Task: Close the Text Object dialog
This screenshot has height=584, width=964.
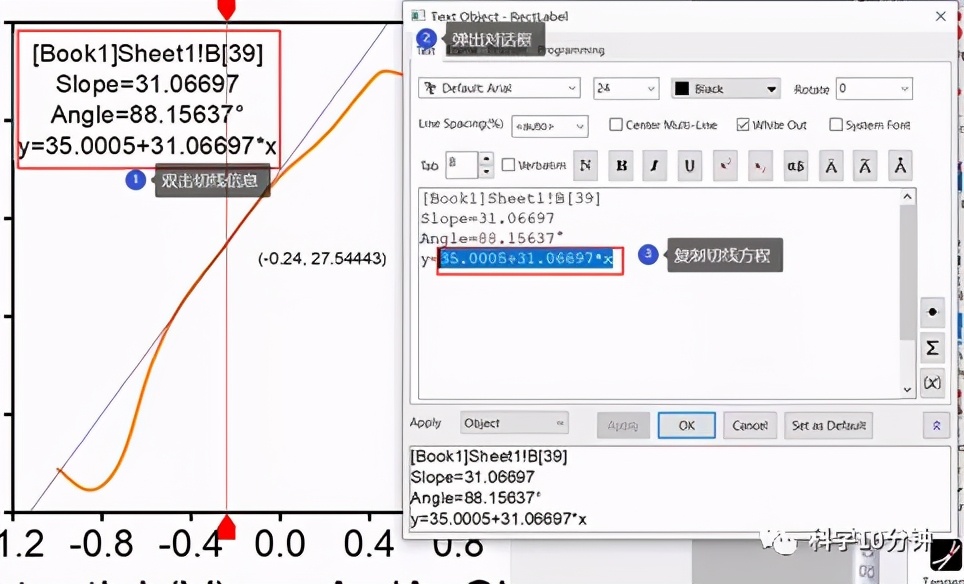Action: pos(941,17)
